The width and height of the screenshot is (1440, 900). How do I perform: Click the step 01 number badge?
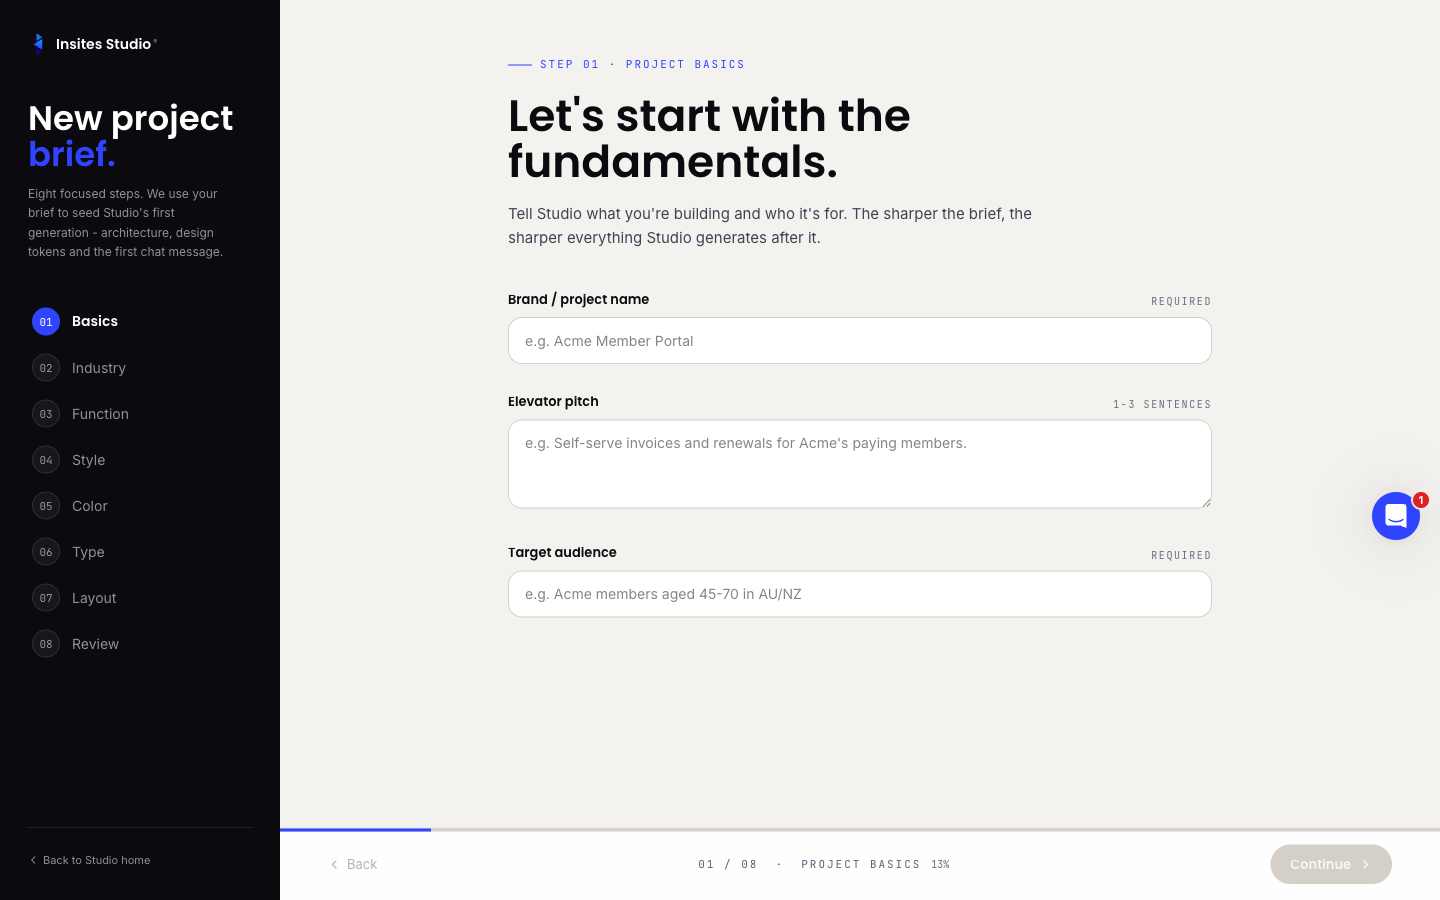tap(46, 322)
